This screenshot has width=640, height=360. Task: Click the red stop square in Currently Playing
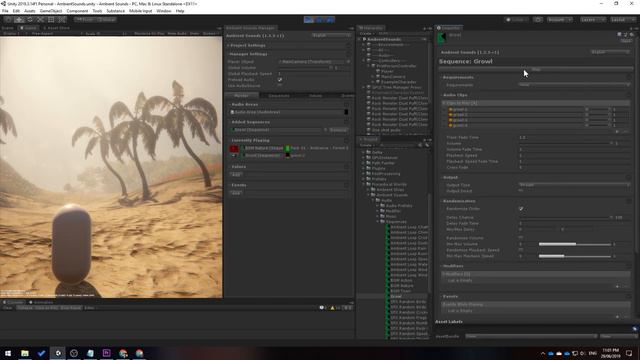pos(234,149)
